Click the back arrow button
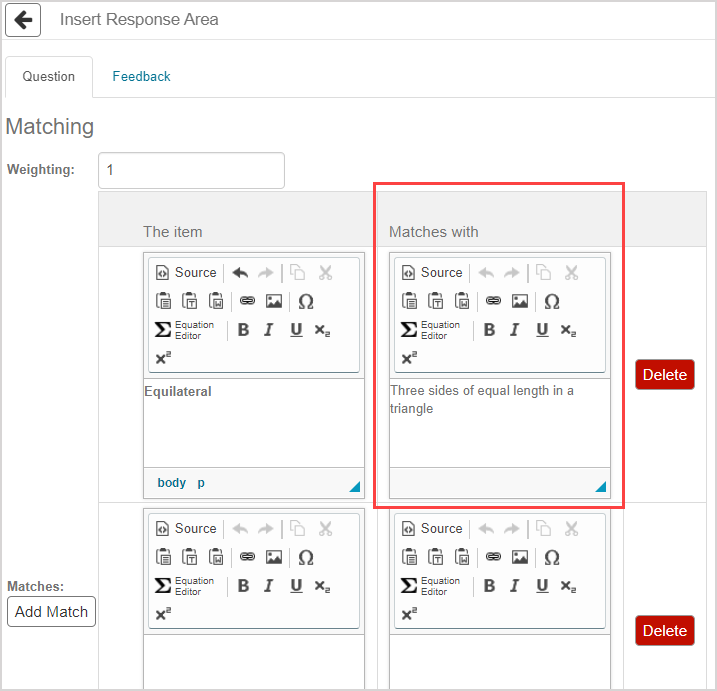Image resolution: width=717 pixels, height=691 pixels. click(22, 20)
